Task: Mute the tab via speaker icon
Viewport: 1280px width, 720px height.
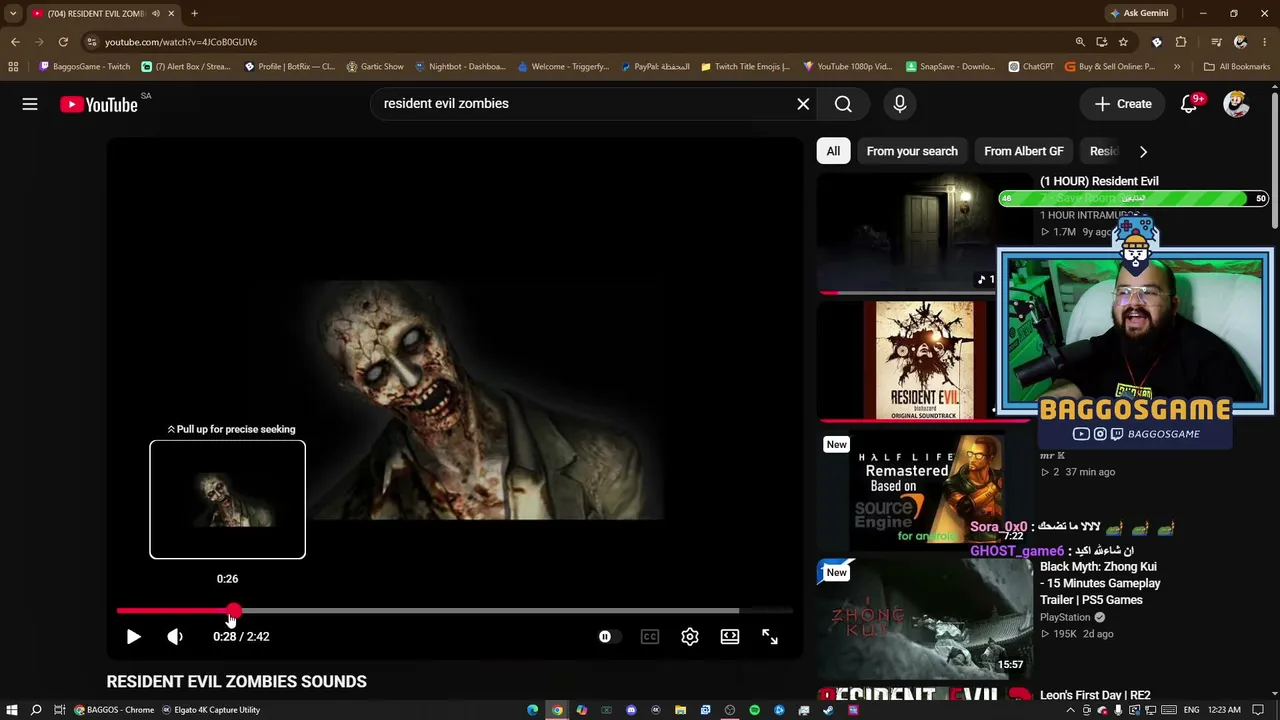Action: (x=156, y=13)
